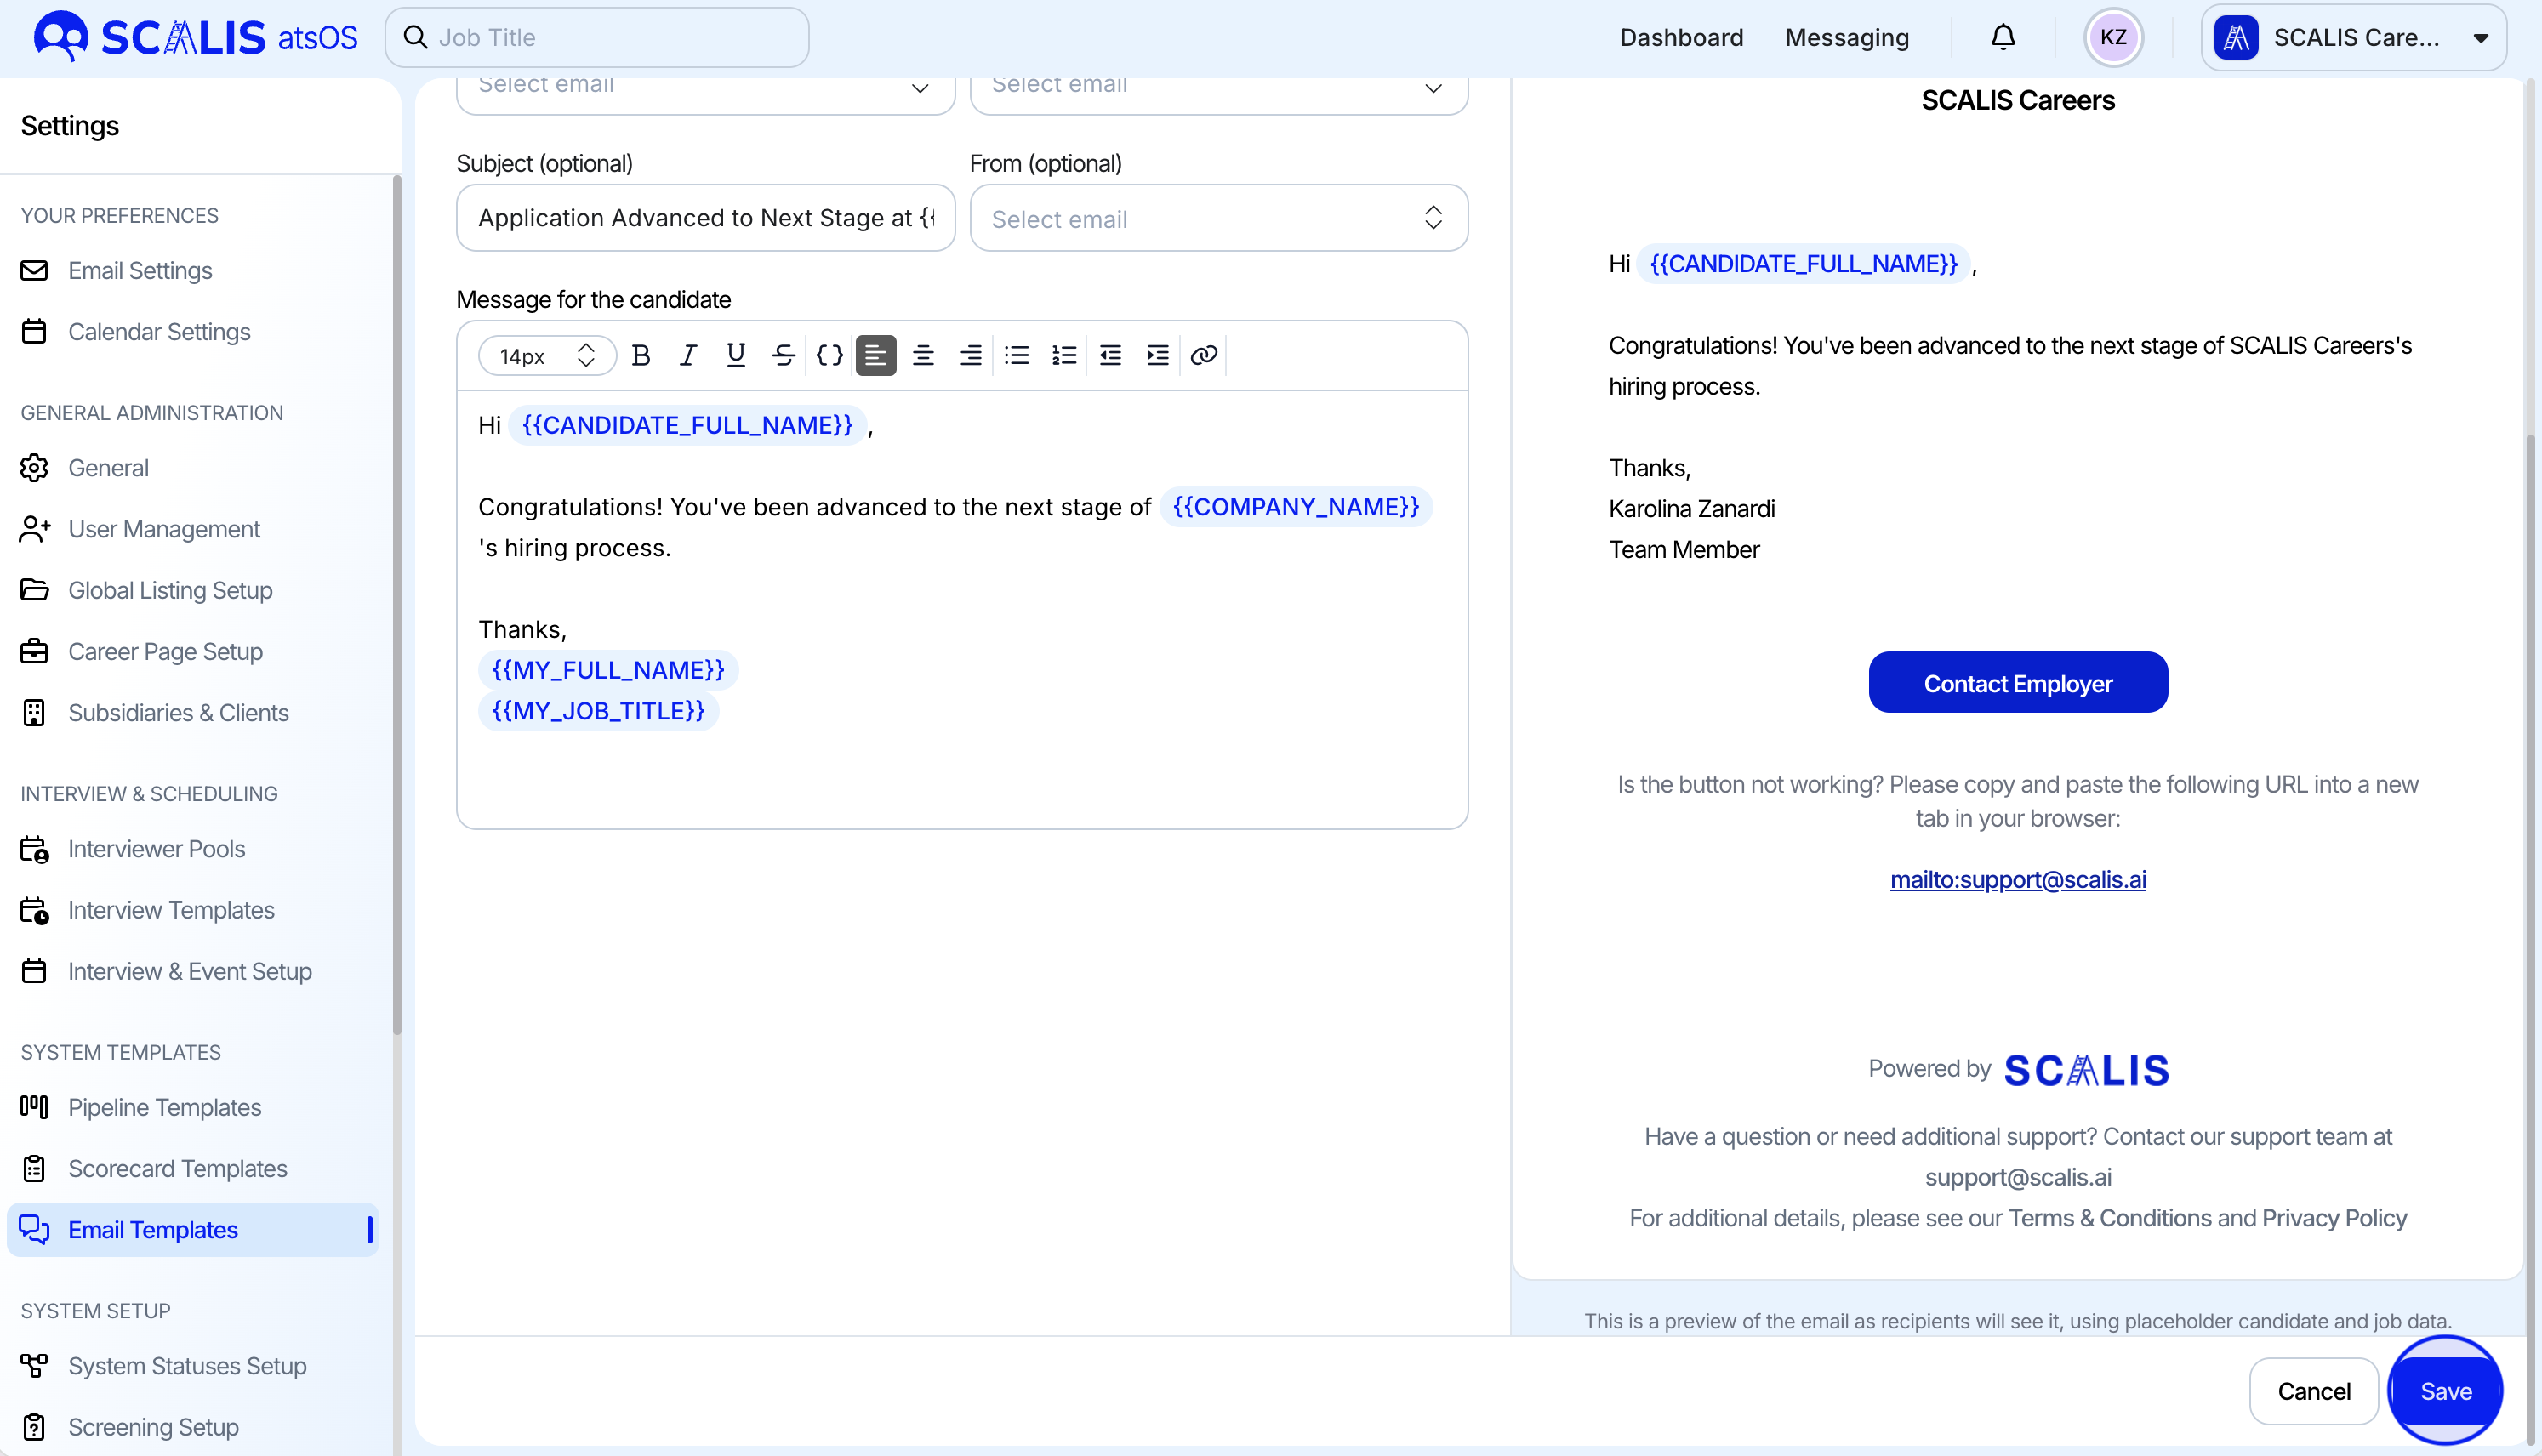Viewport: 2542px width, 1456px height.
Task: Expand the From email selector
Action: tap(1218, 218)
